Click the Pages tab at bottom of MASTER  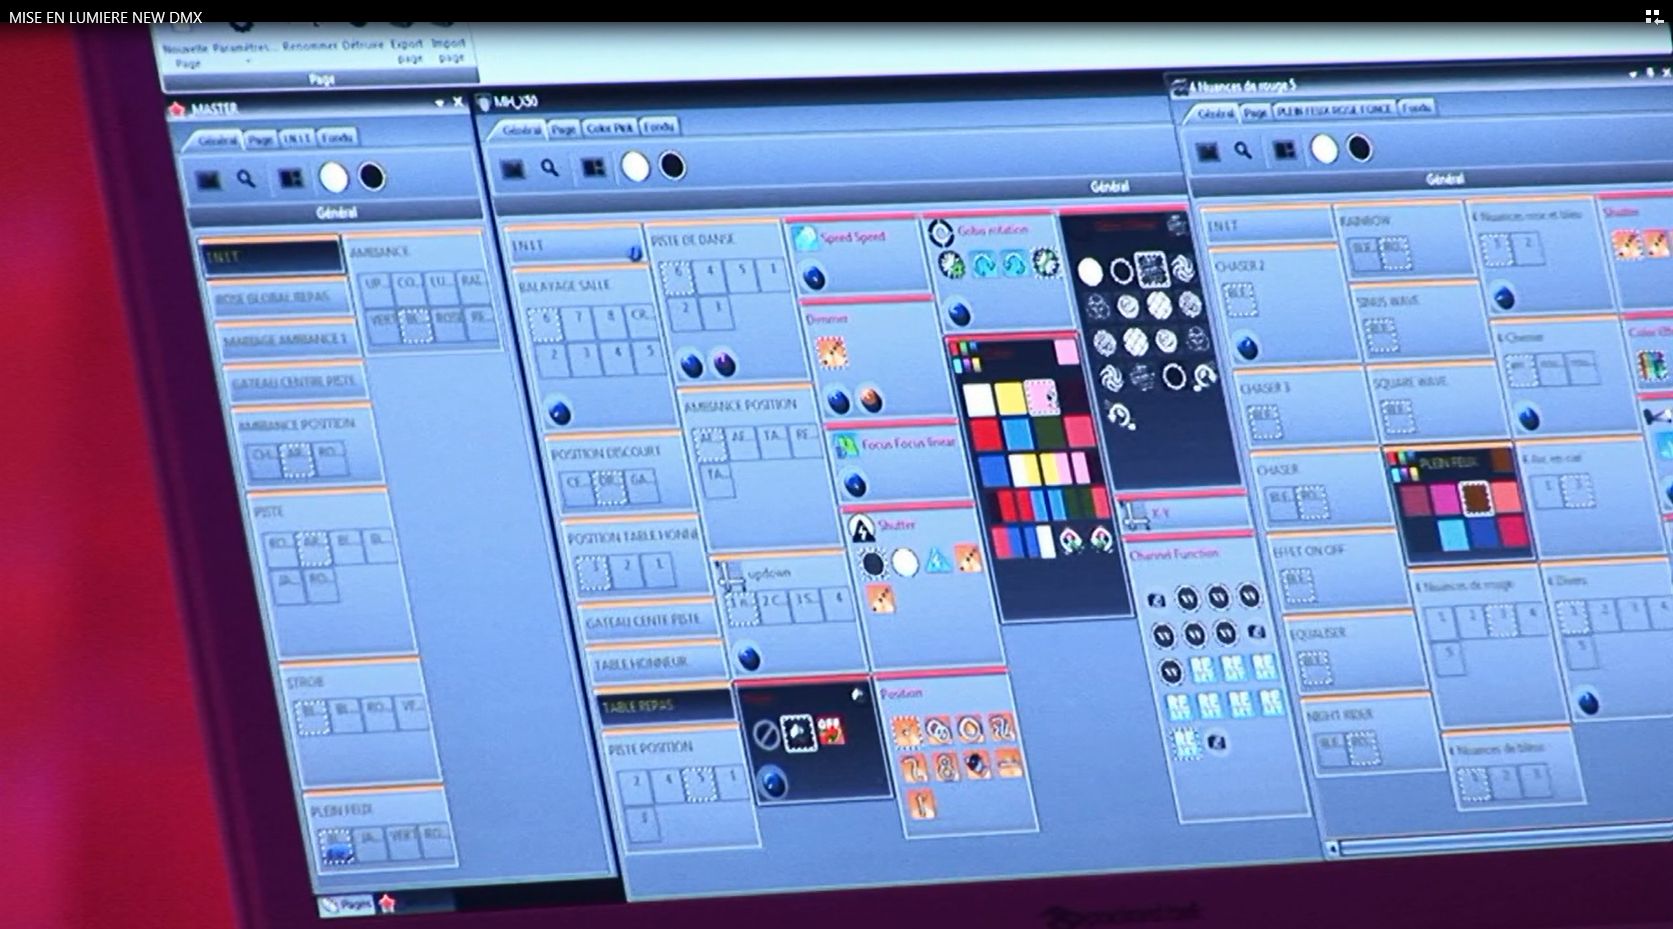(347, 905)
